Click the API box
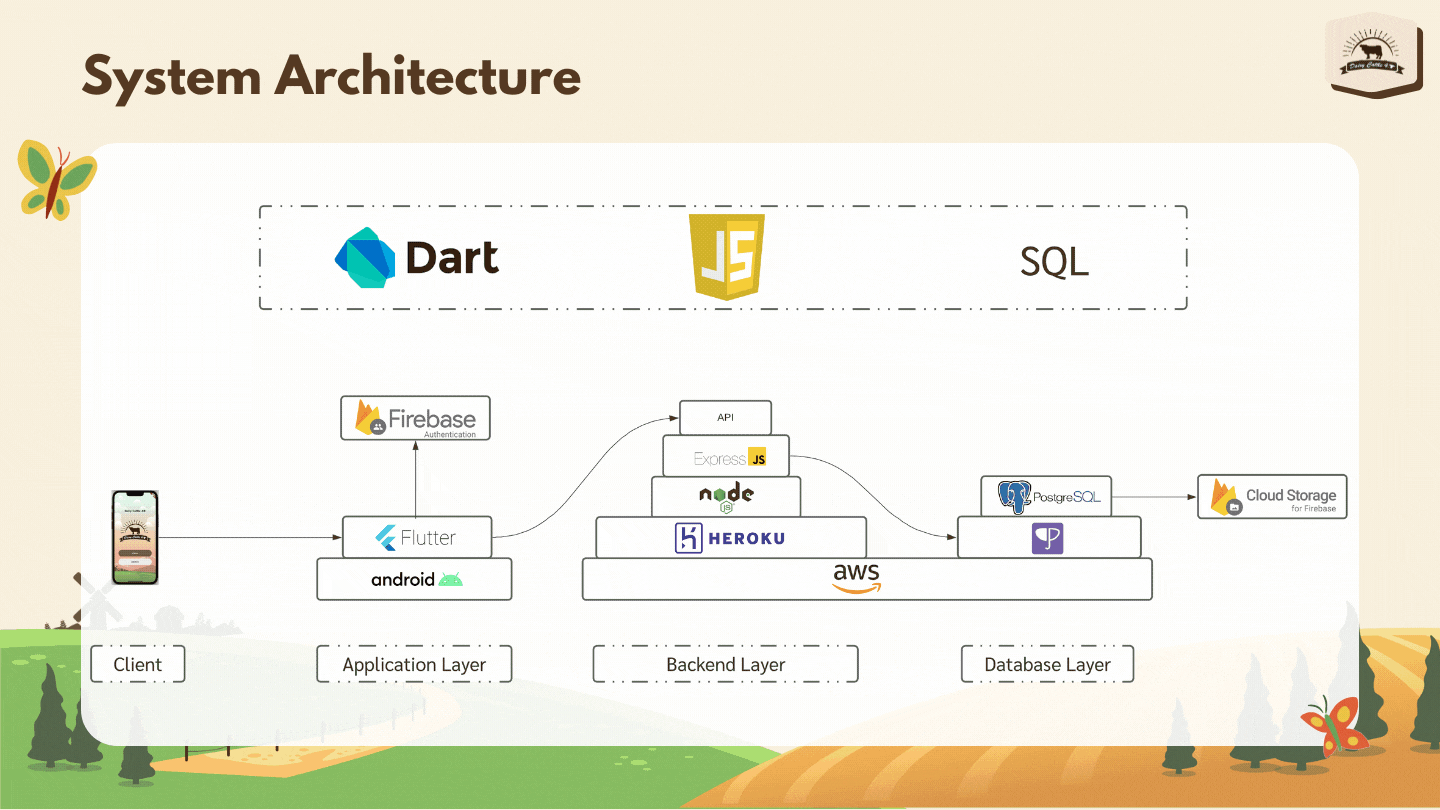1440x810 pixels. coord(725,417)
